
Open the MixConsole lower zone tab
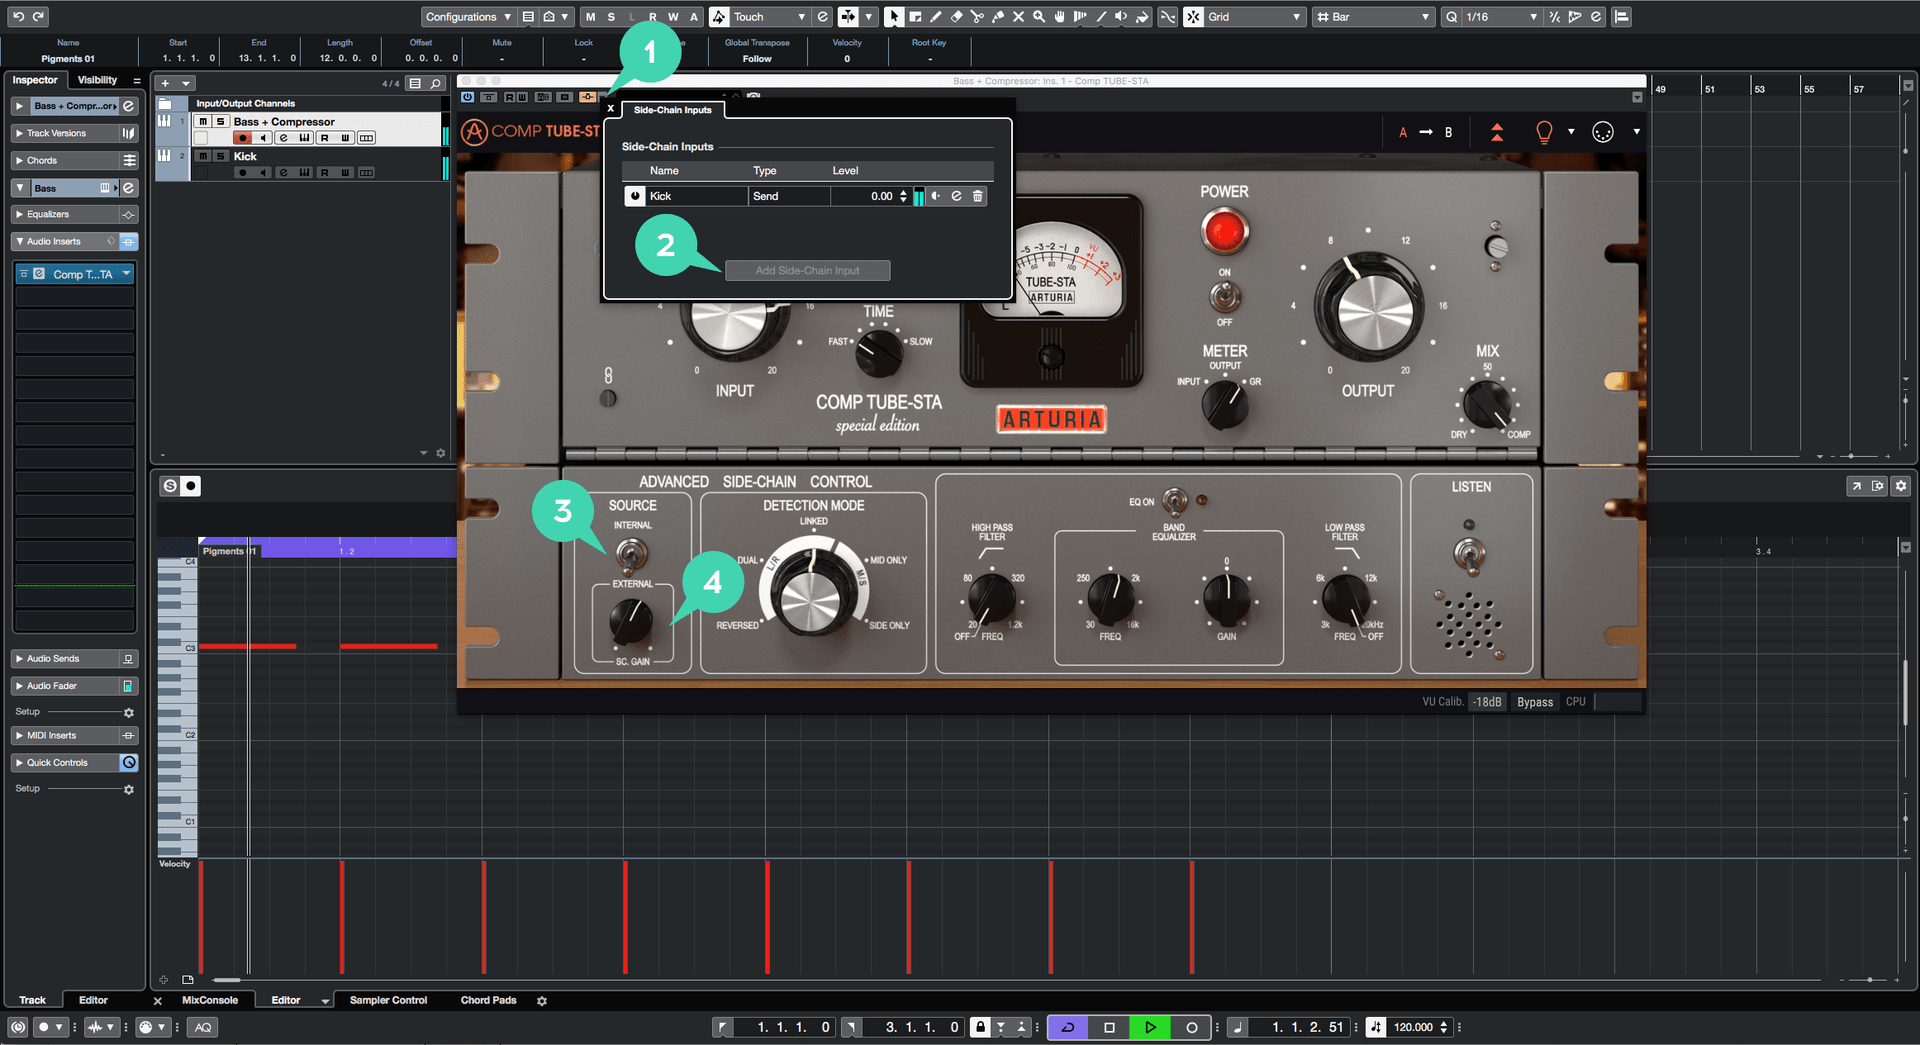(x=210, y=1000)
